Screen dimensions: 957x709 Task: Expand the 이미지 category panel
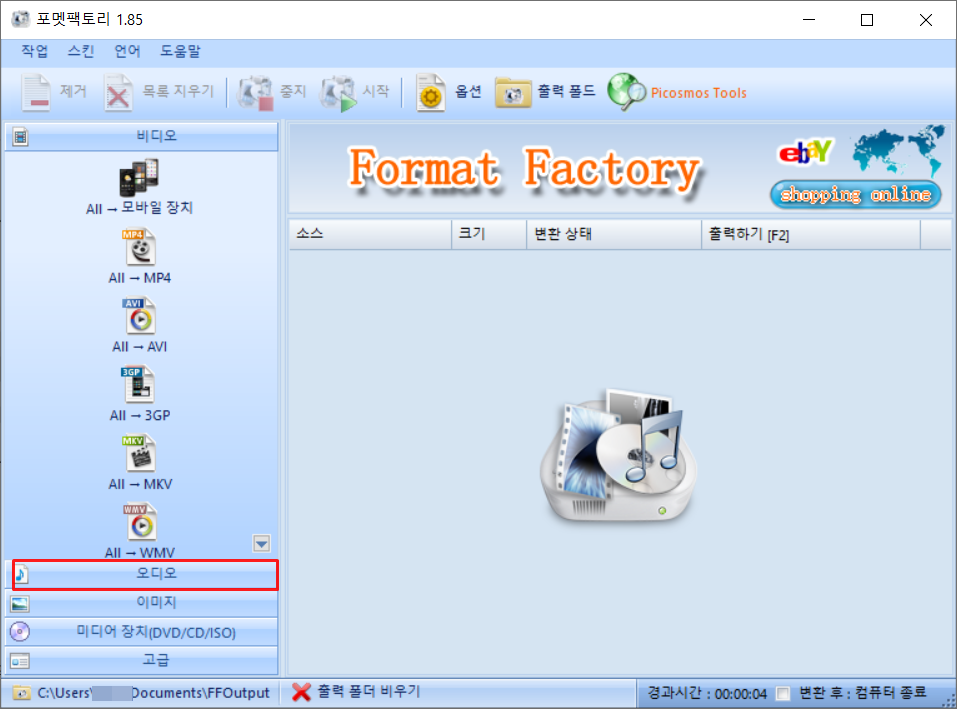click(142, 603)
